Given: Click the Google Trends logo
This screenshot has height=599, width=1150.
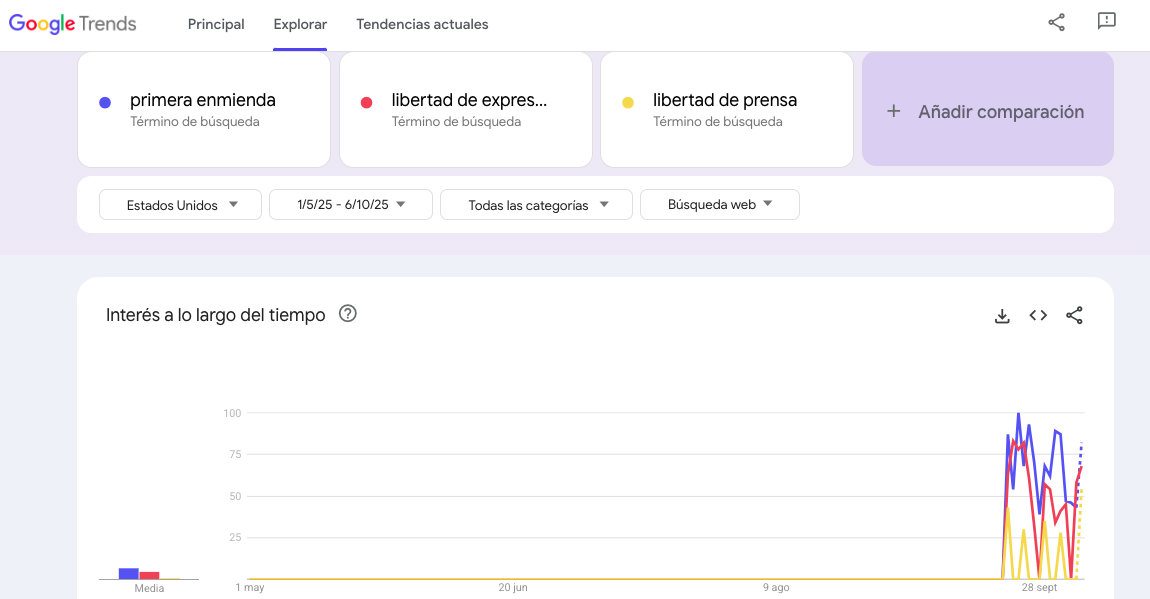Looking at the screenshot, I should (73, 24).
